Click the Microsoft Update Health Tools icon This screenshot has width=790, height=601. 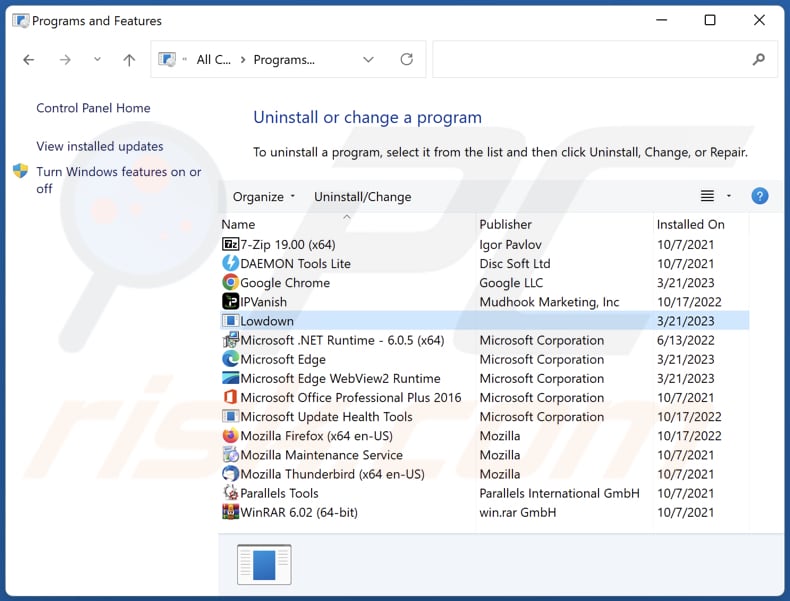click(x=230, y=417)
